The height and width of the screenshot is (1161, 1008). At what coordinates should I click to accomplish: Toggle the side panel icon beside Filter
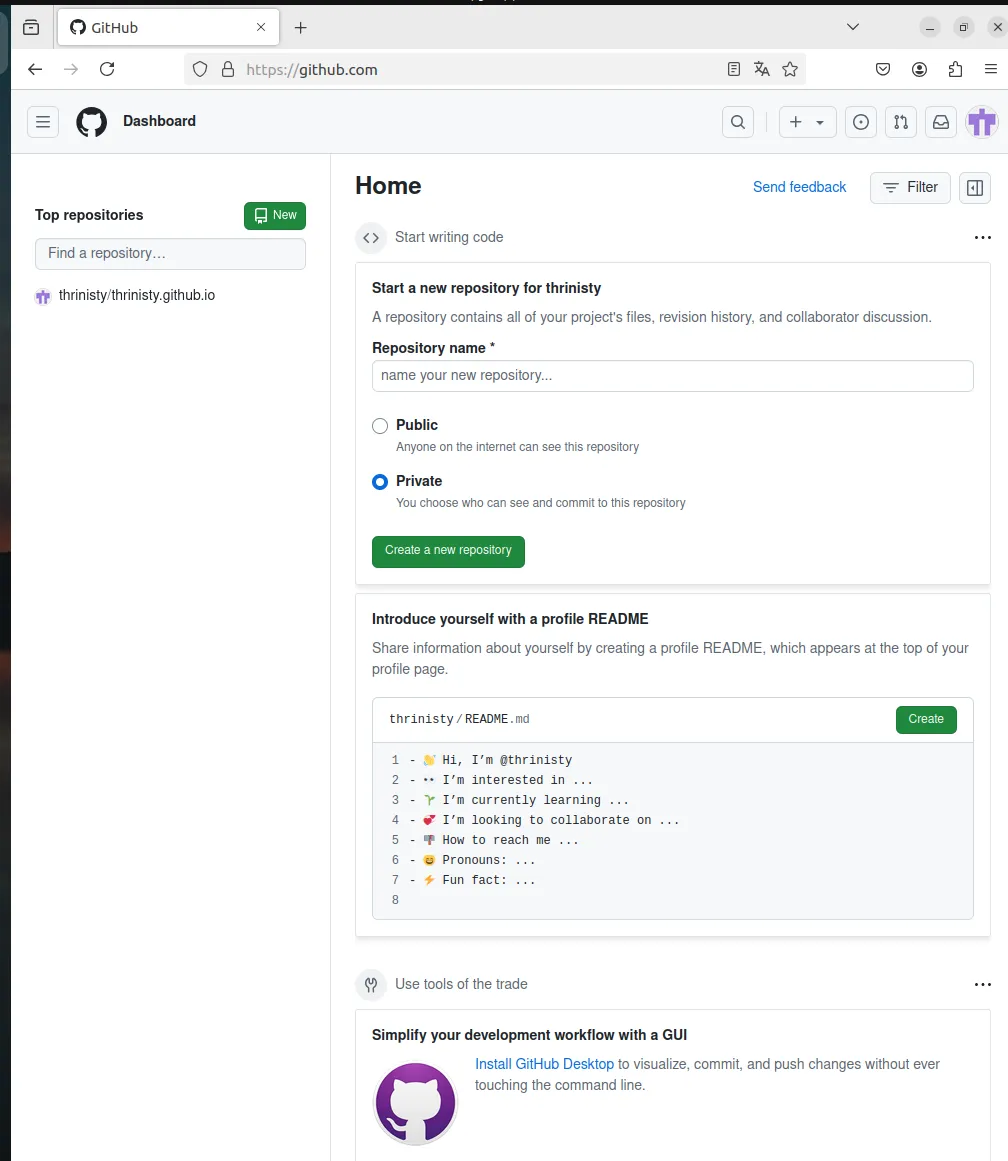click(x=975, y=187)
